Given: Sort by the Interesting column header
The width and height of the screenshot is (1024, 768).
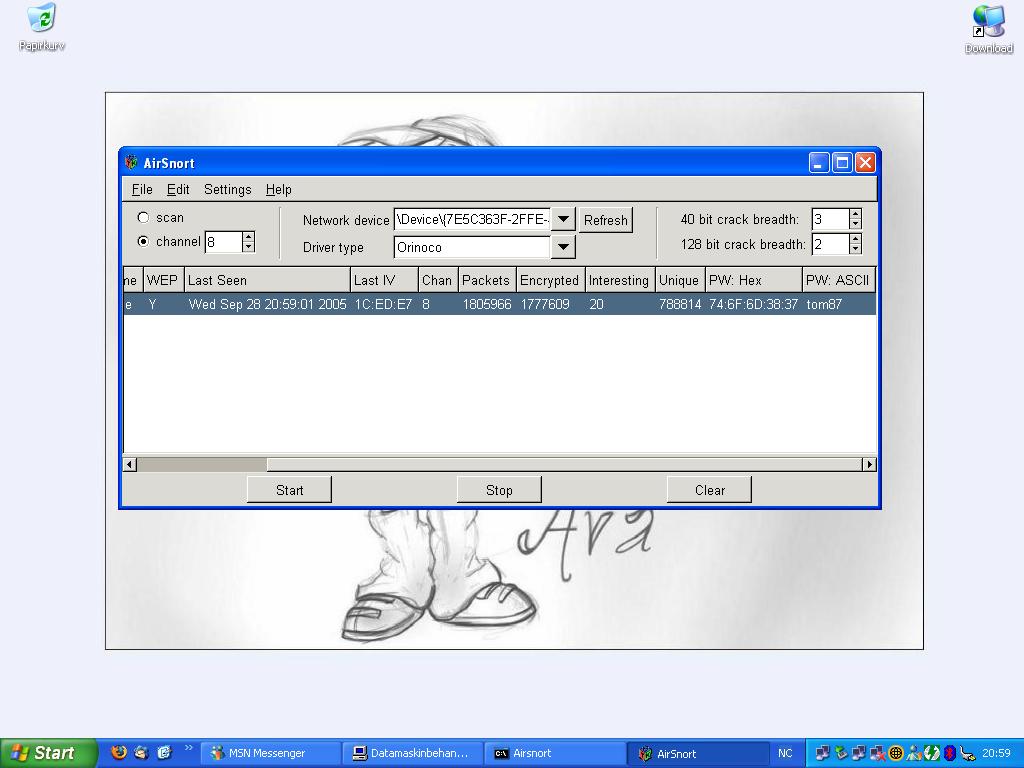Looking at the screenshot, I should [x=620, y=280].
